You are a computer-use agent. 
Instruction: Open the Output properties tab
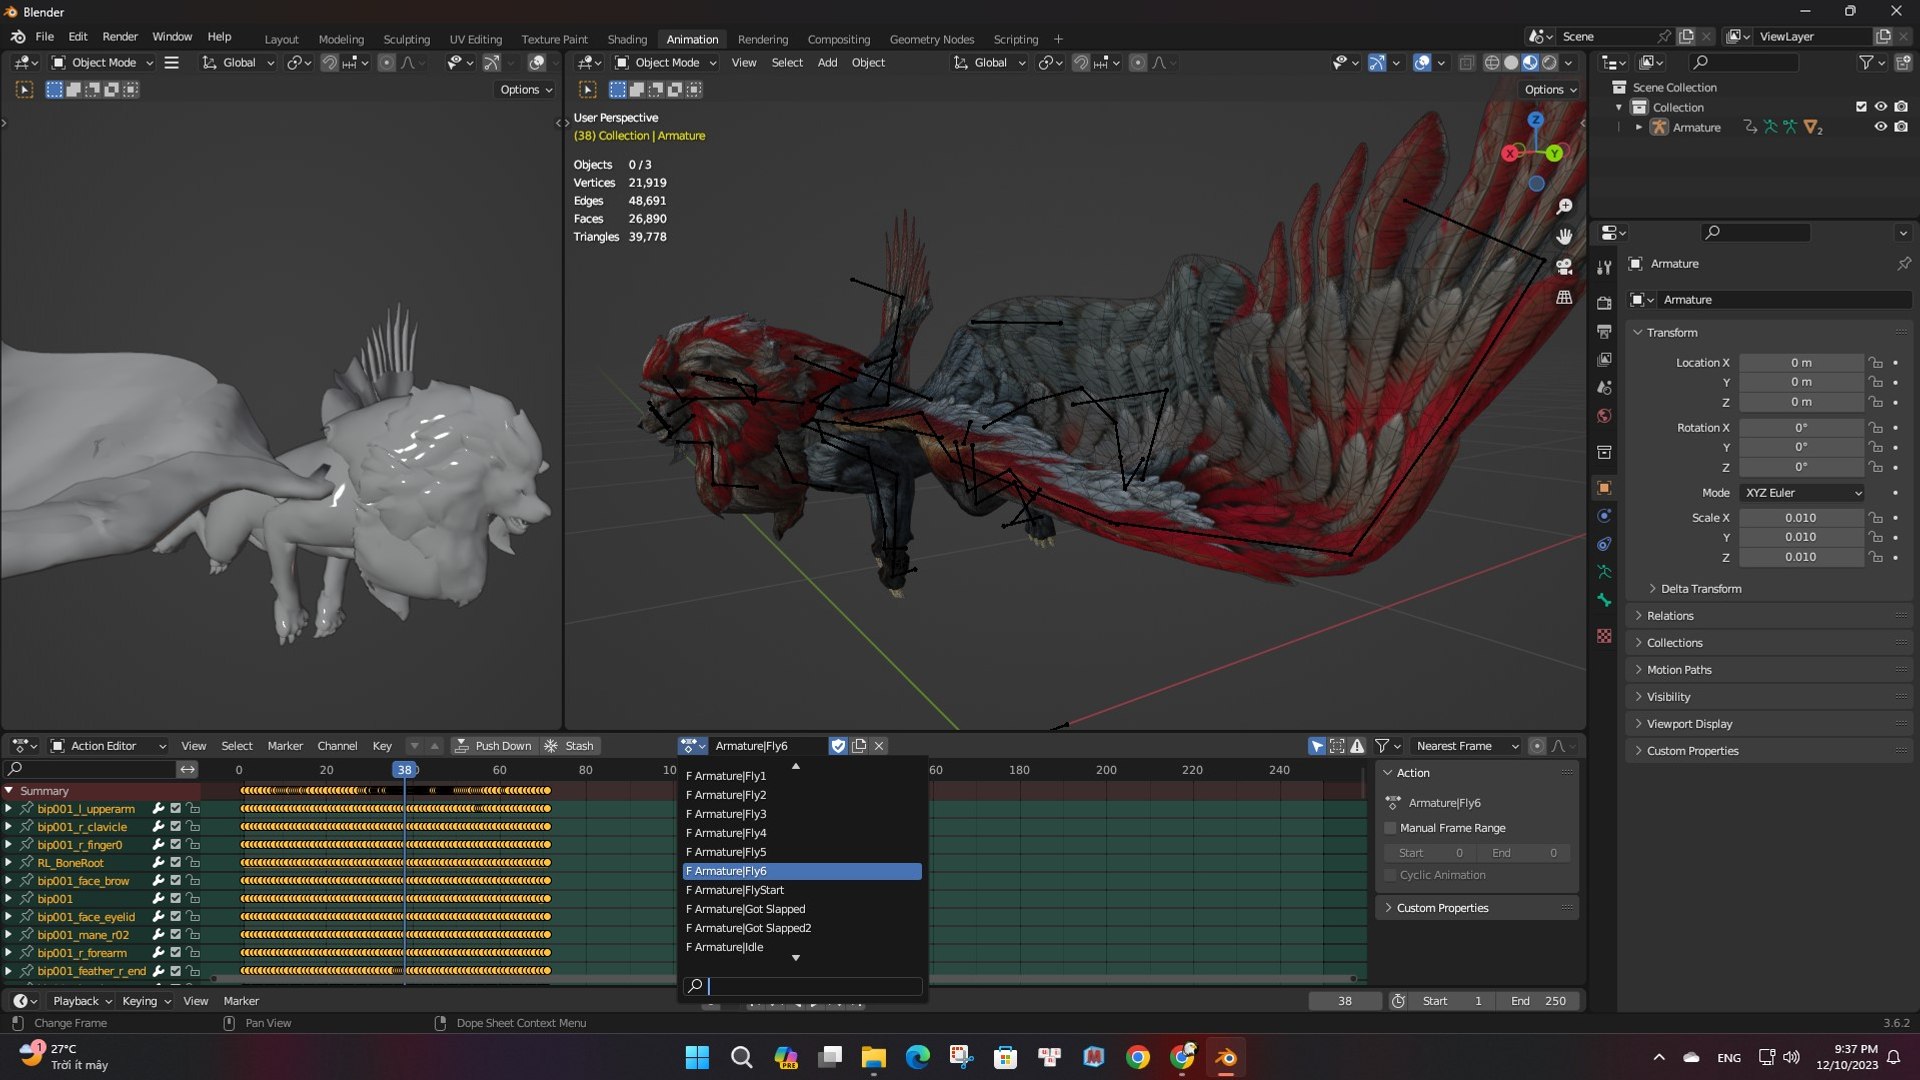[1604, 331]
